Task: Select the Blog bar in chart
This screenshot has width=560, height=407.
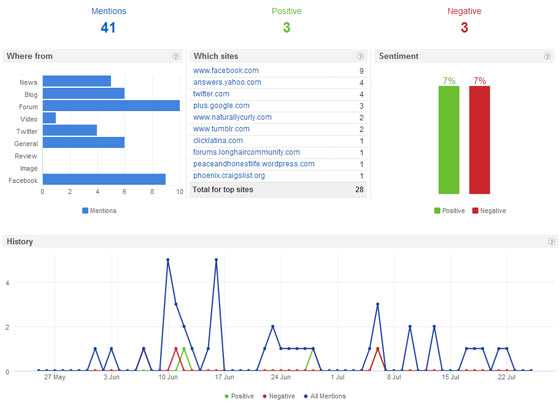Action: pos(84,94)
